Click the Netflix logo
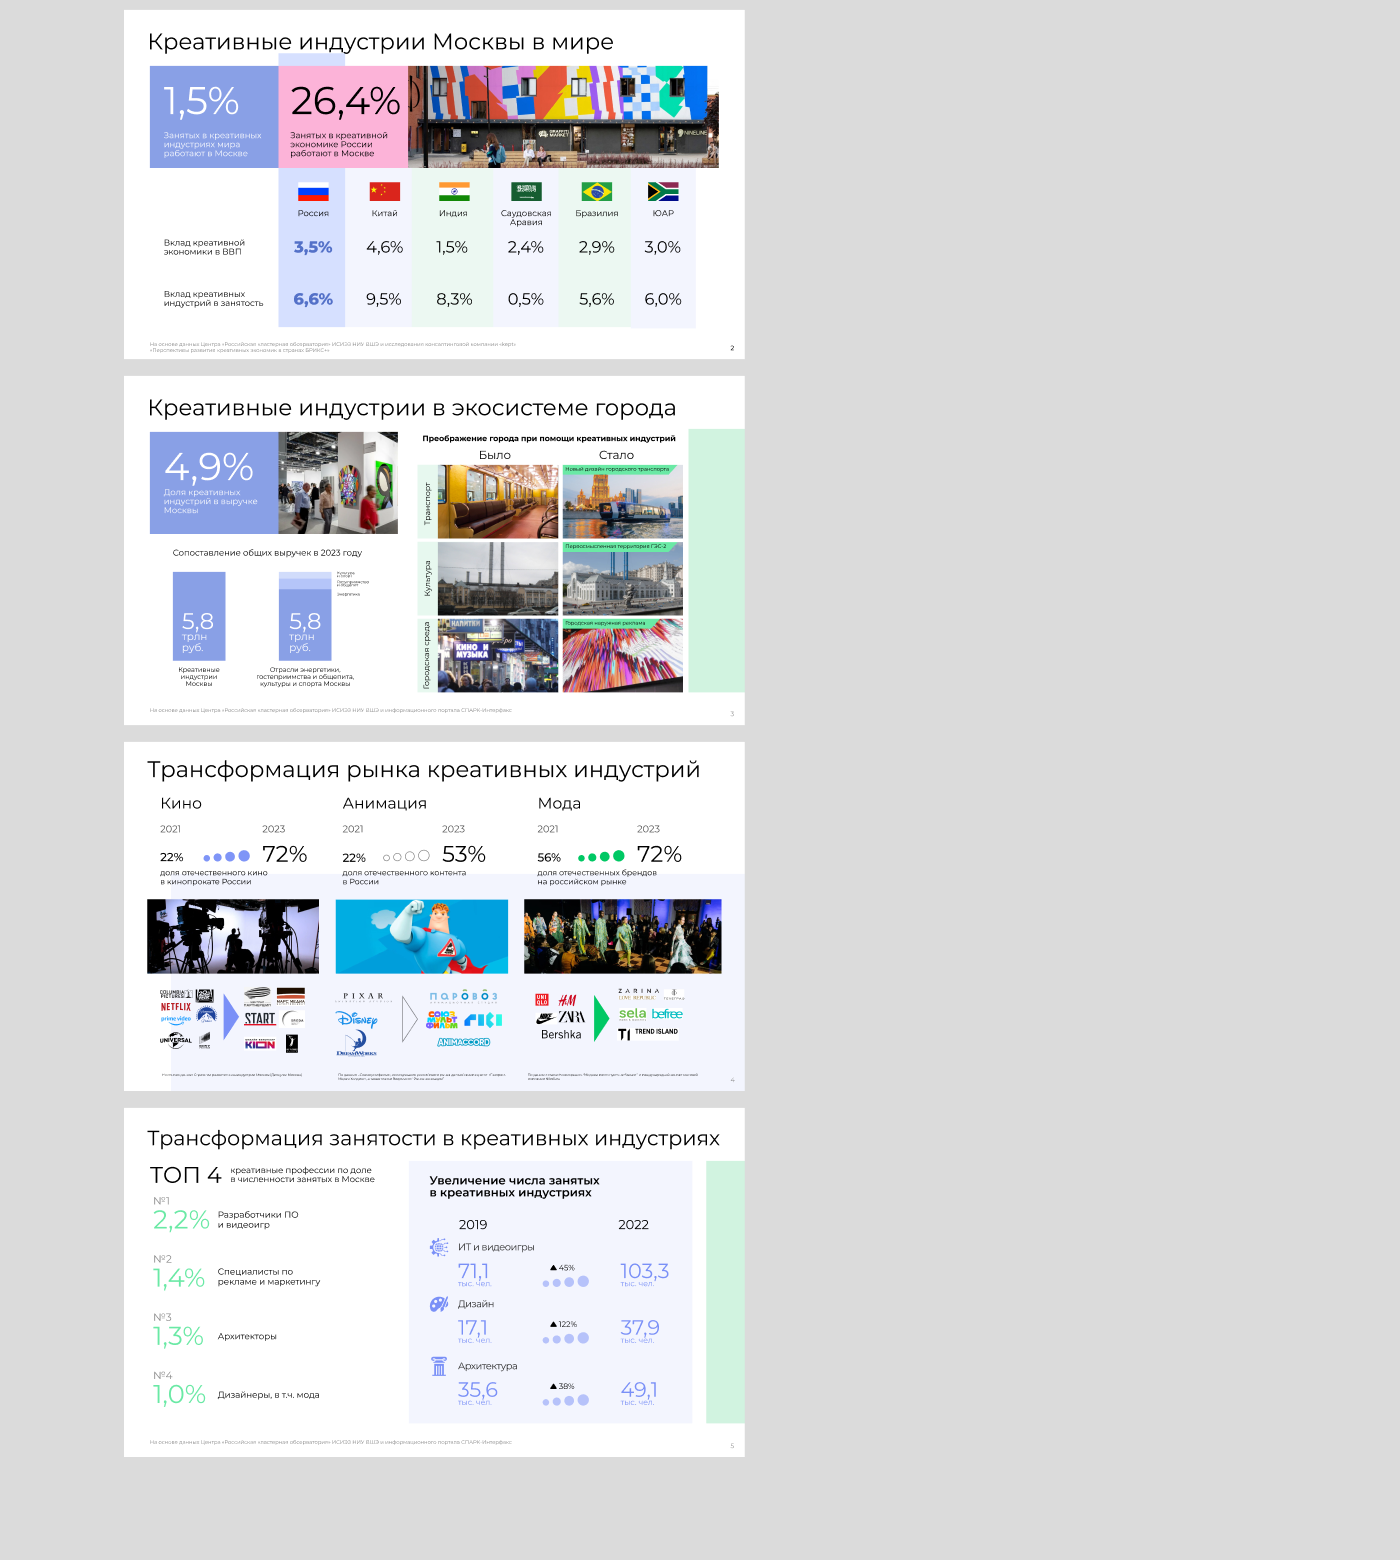The height and width of the screenshot is (1560, 1400). tap(176, 1007)
